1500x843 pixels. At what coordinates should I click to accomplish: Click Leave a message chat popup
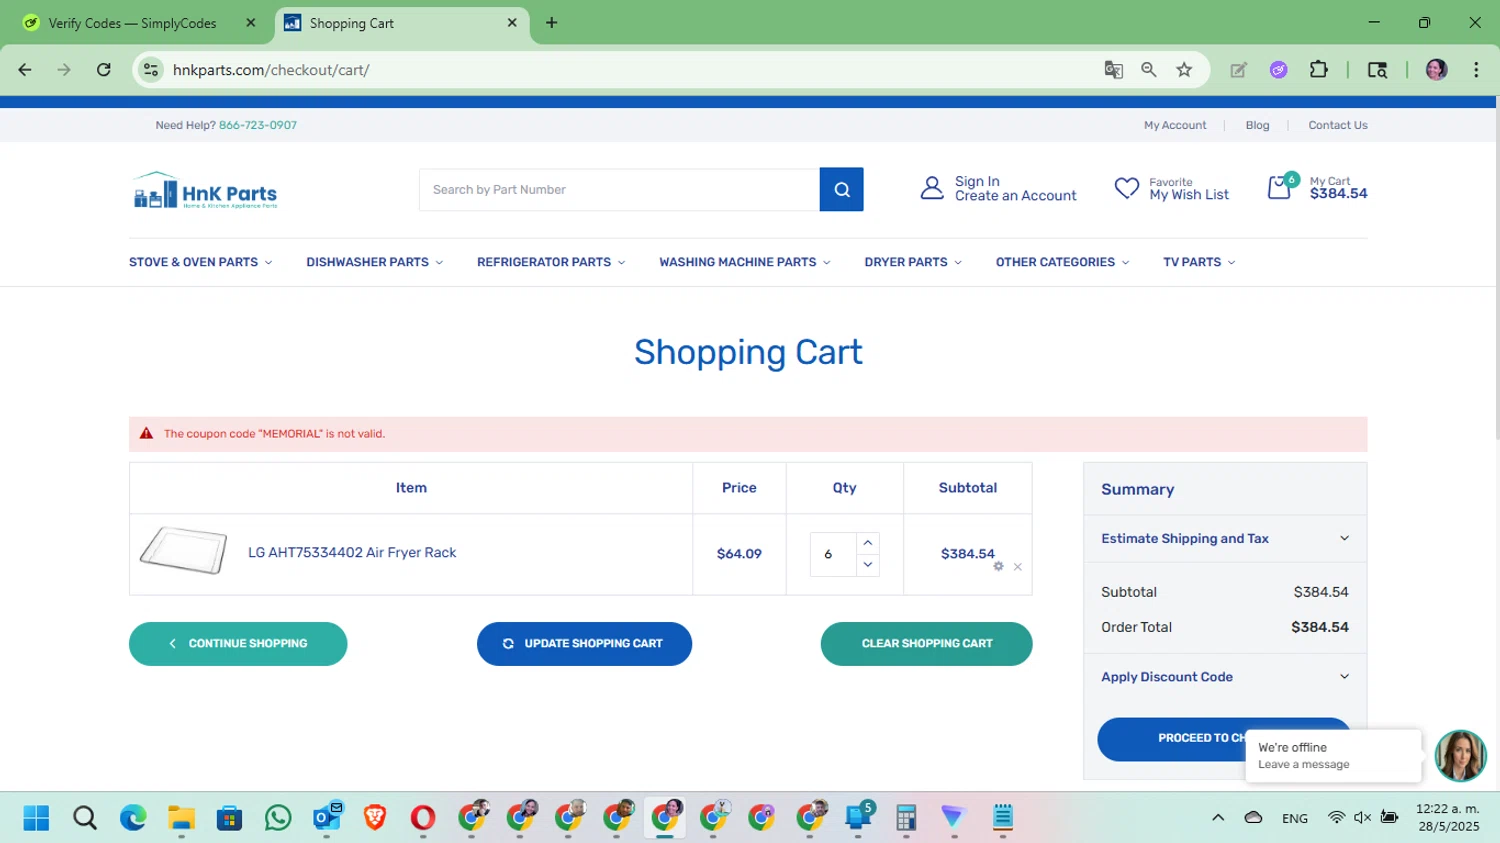pyautogui.click(x=1333, y=755)
